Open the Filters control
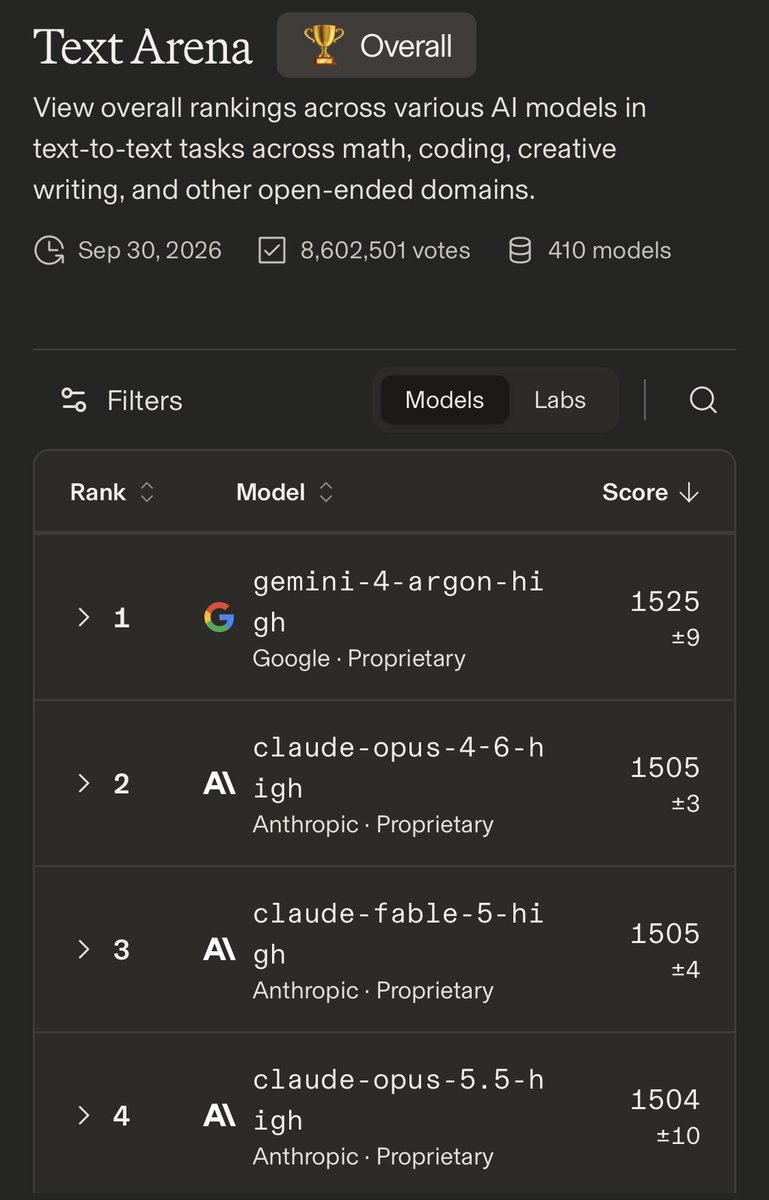The image size is (769, 1200). pos(122,401)
